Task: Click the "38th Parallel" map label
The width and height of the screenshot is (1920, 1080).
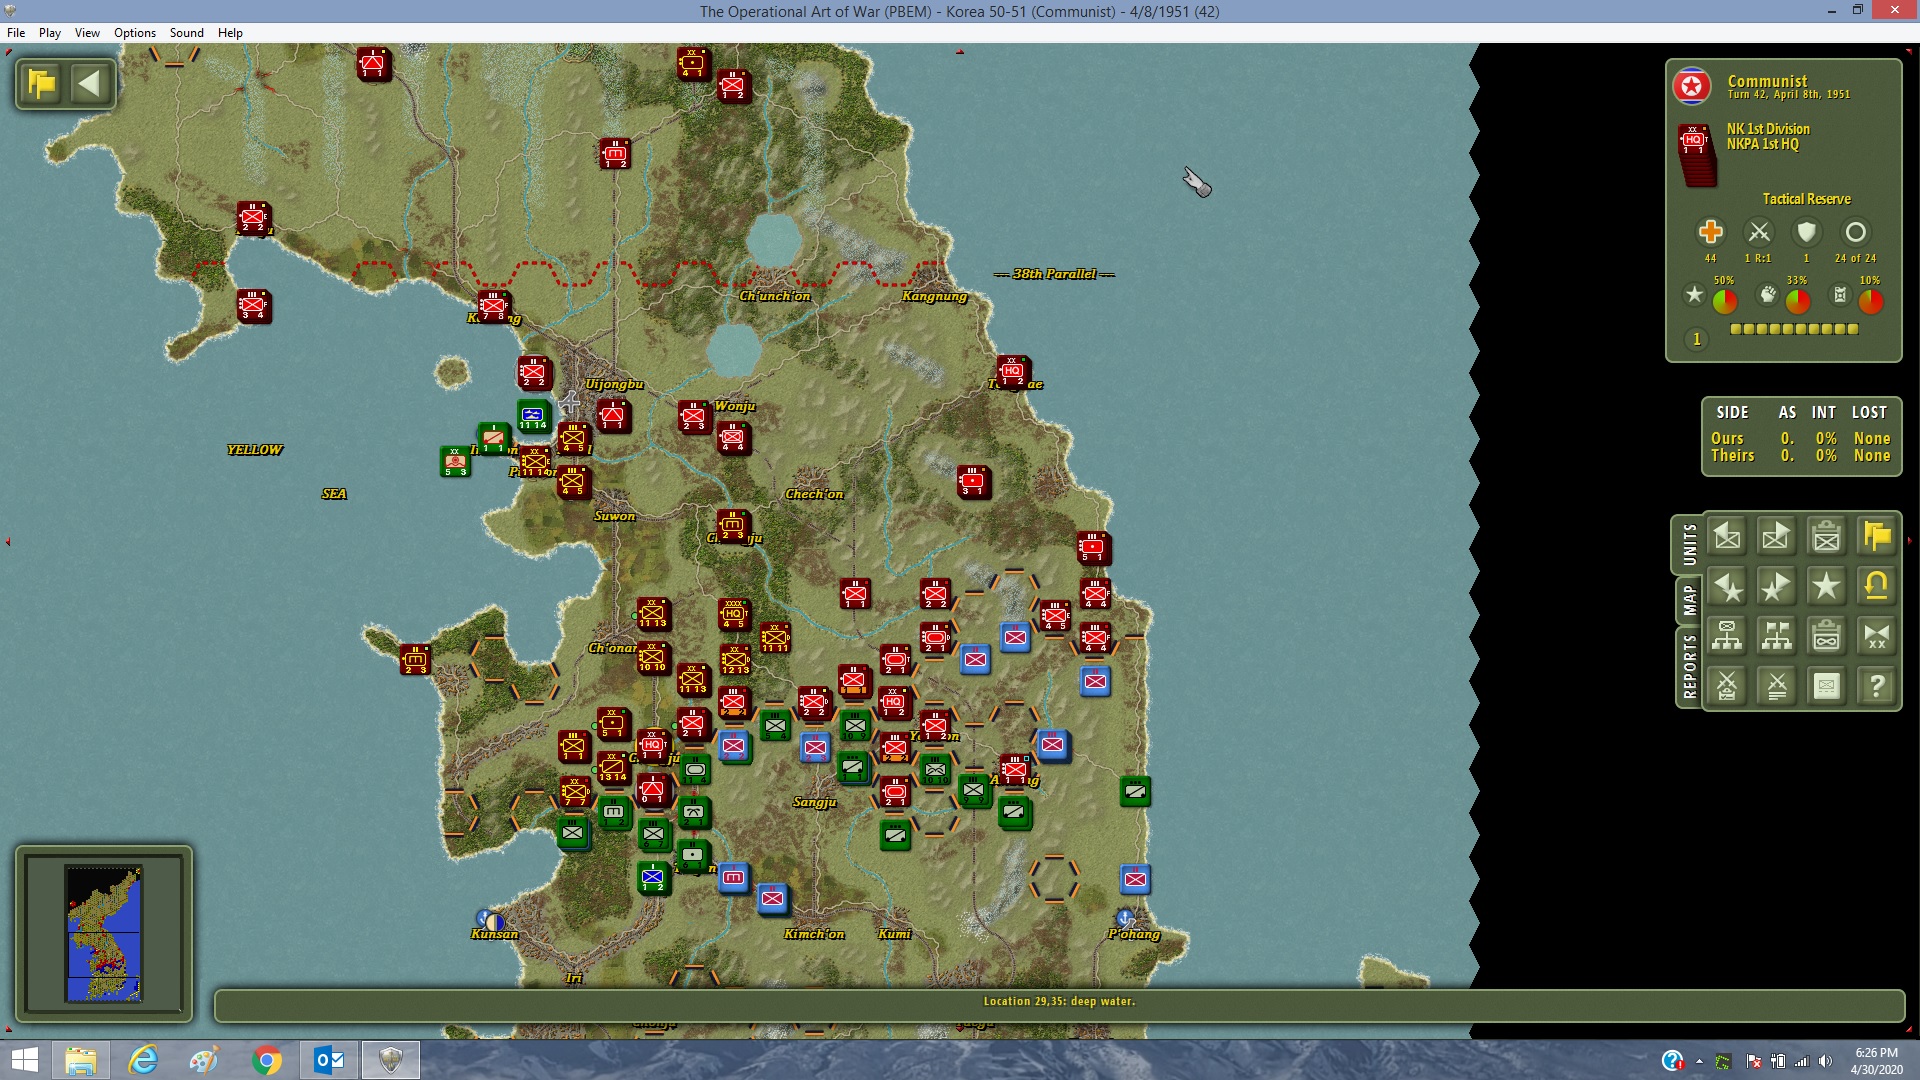Action: 1055,274
